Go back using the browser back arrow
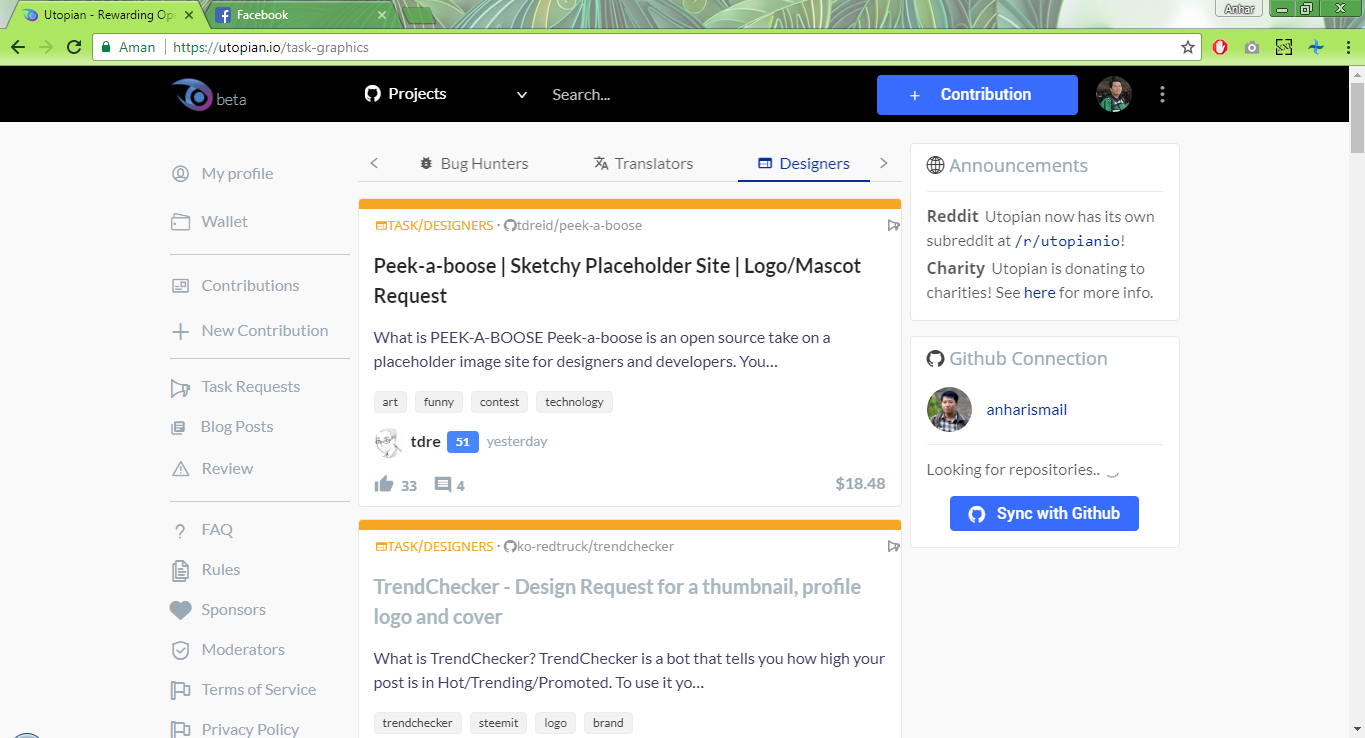The image size is (1365, 738). (18, 47)
